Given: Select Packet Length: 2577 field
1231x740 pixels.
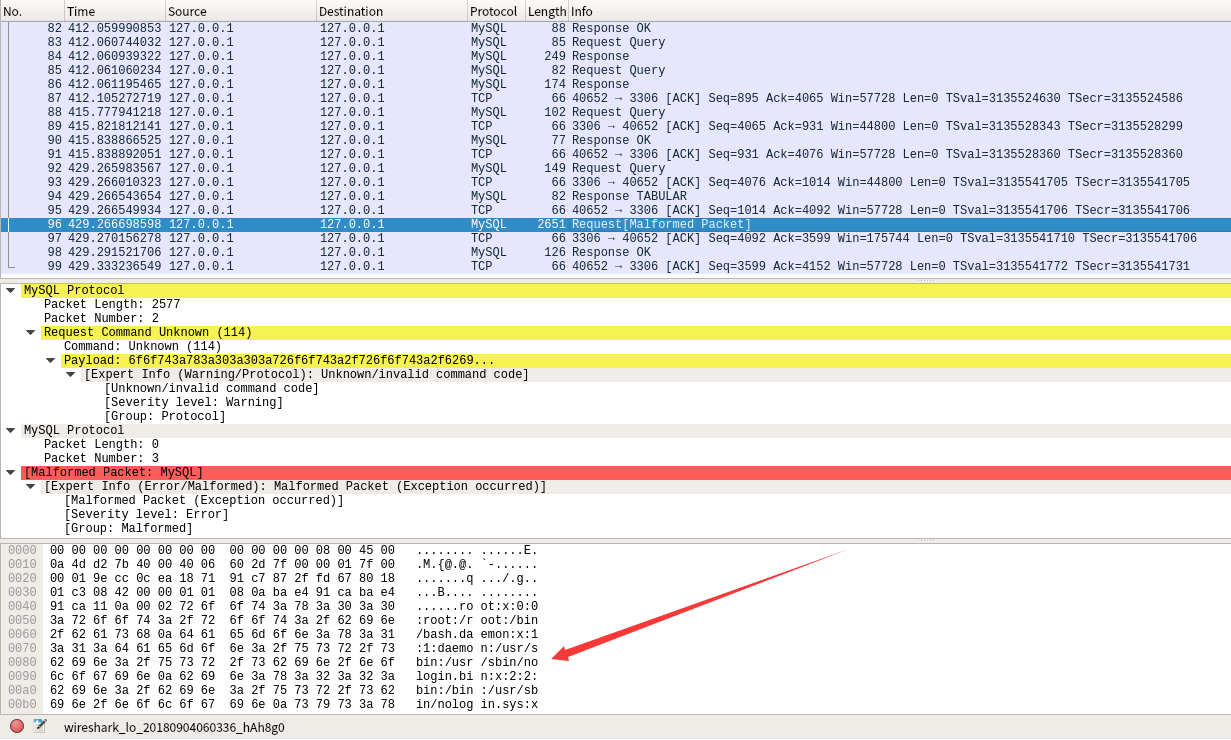Looking at the screenshot, I should [100, 304].
